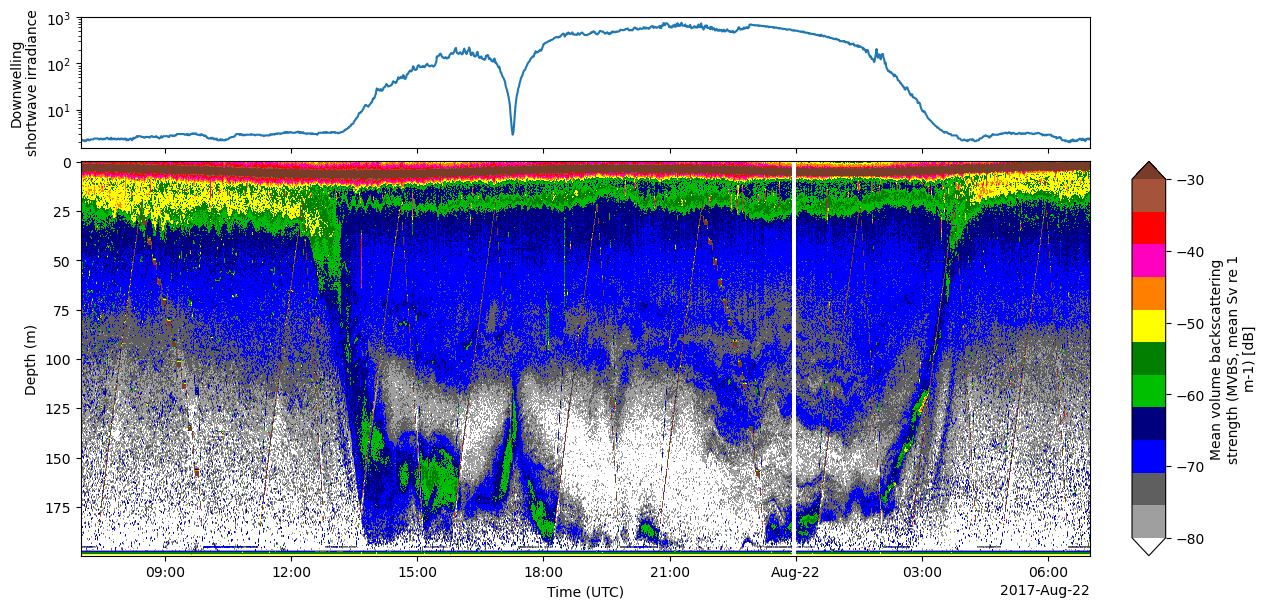This screenshot has width=1266, height=609.
Task: Click the bright blue colorbar segment
Action: pos(1148,457)
